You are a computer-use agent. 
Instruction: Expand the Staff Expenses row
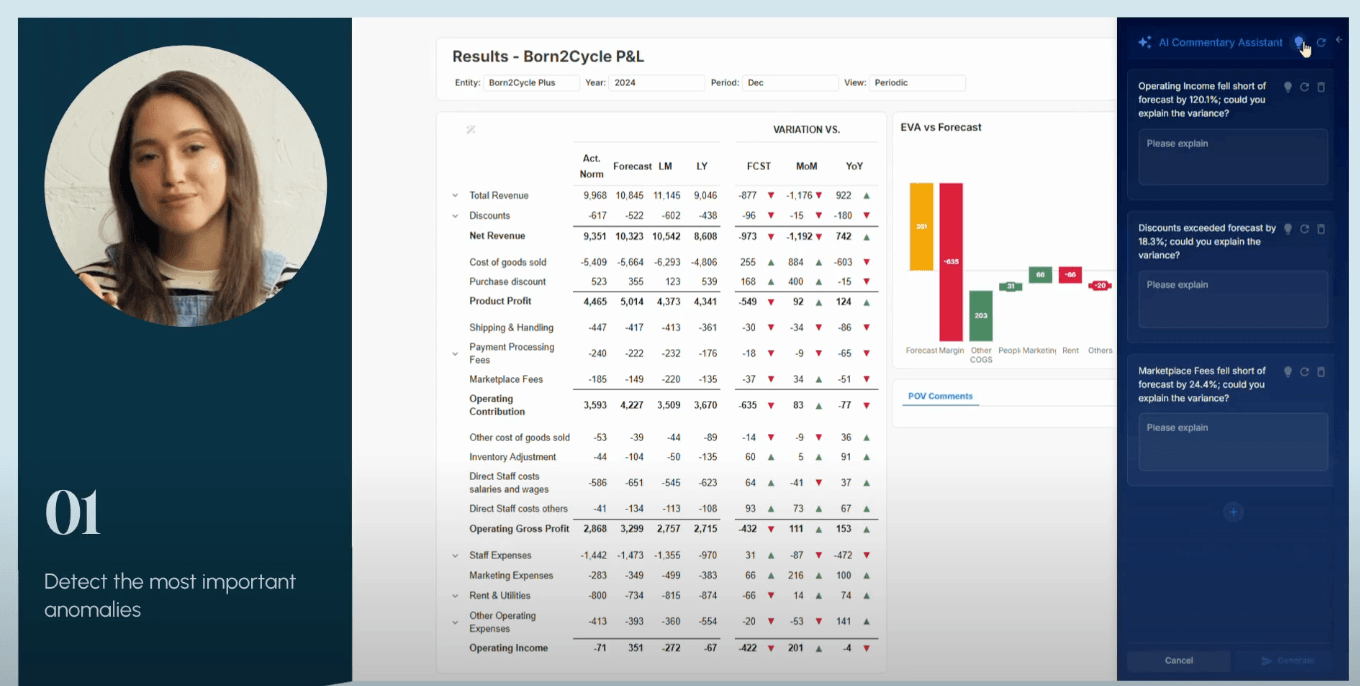455,556
